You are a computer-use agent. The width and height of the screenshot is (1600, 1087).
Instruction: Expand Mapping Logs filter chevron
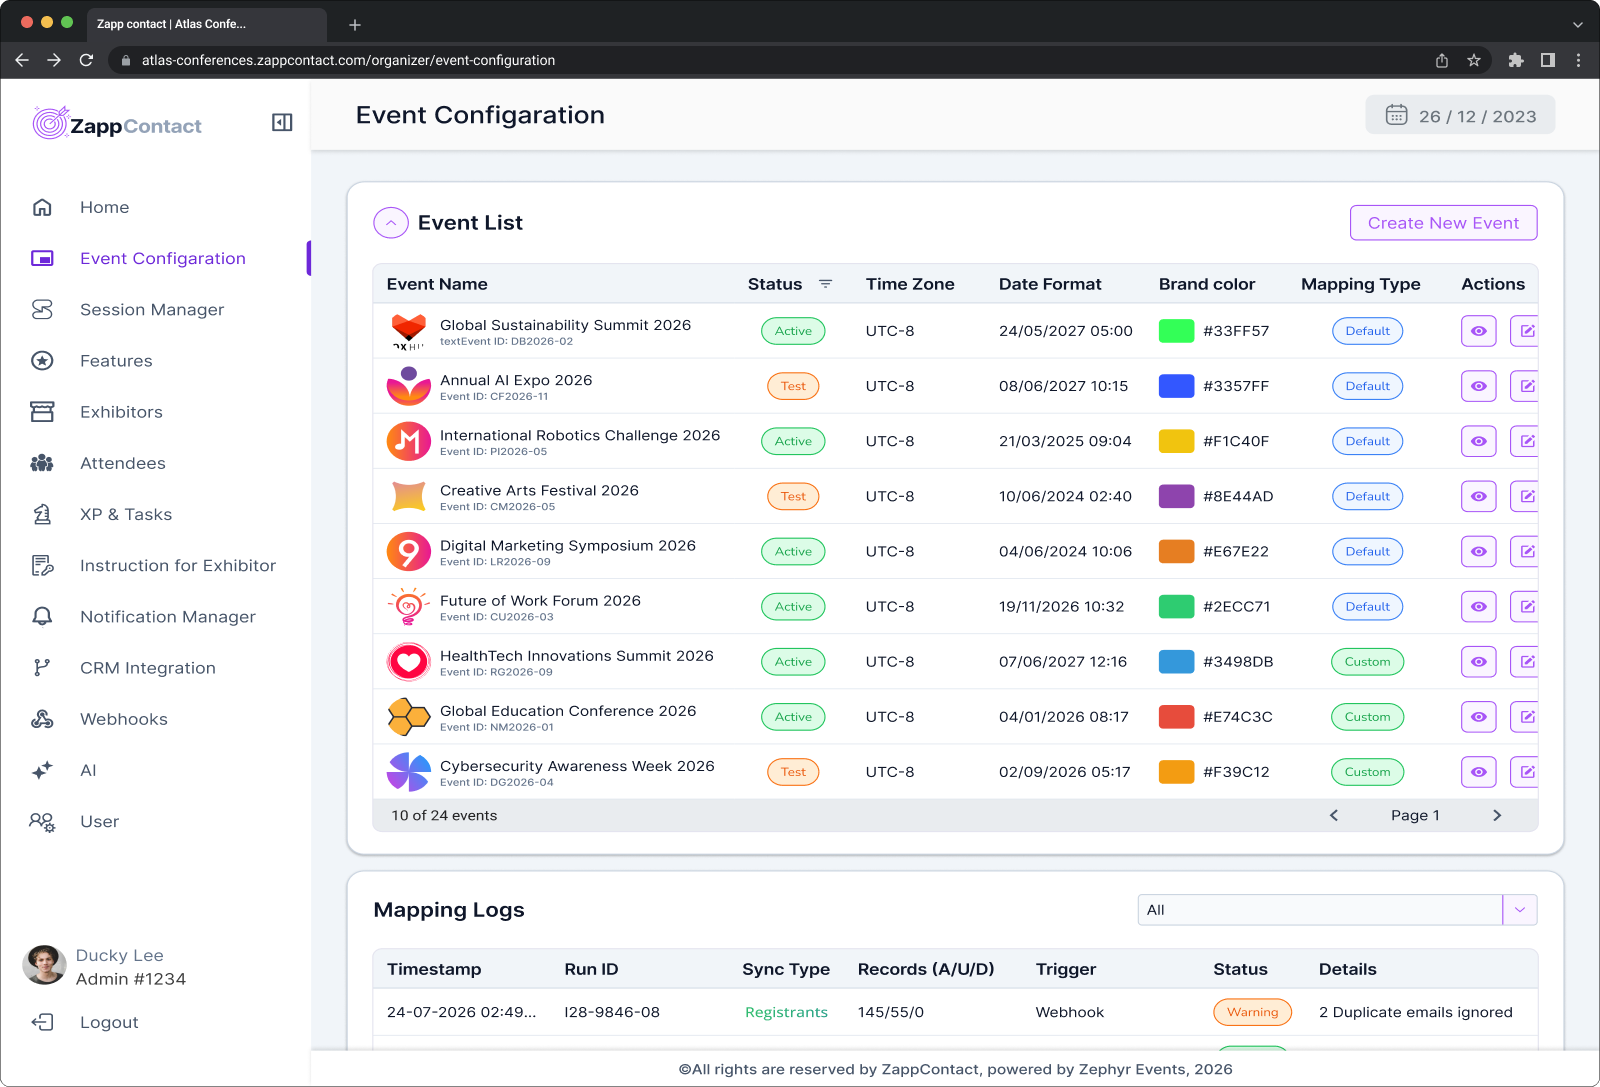click(1520, 910)
